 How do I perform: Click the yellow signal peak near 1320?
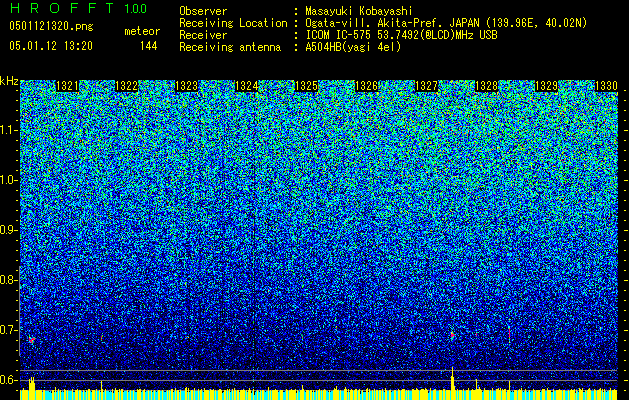32,384
